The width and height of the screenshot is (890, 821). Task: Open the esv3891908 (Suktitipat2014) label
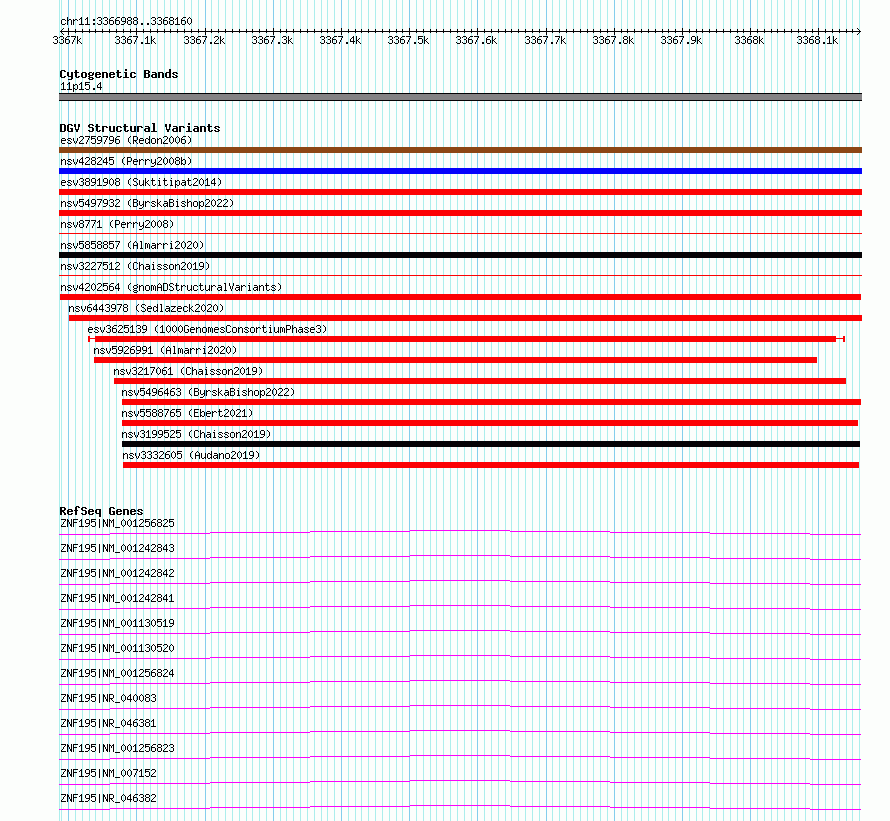tap(141, 182)
